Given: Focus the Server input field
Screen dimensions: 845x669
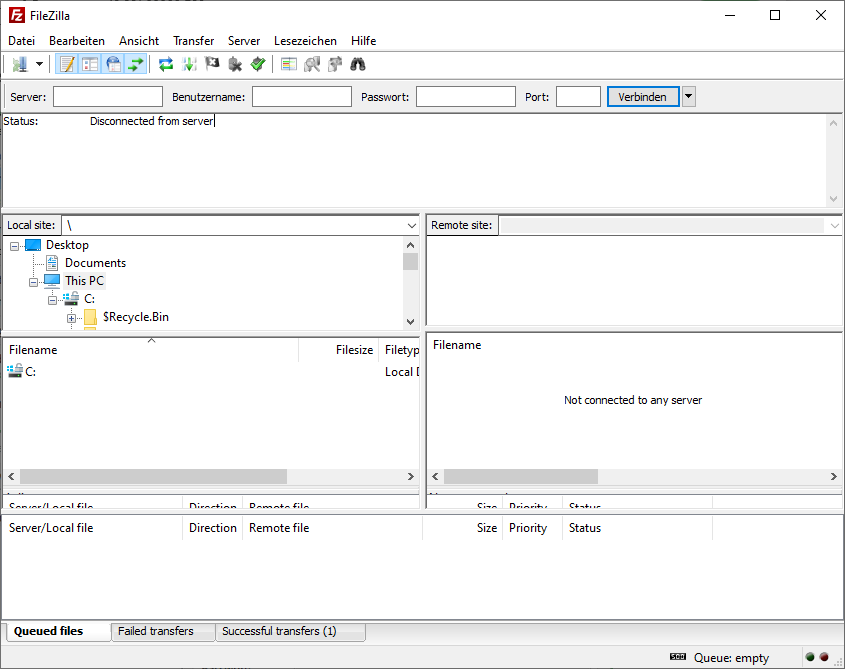Looking at the screenshot, I should 108,97.
